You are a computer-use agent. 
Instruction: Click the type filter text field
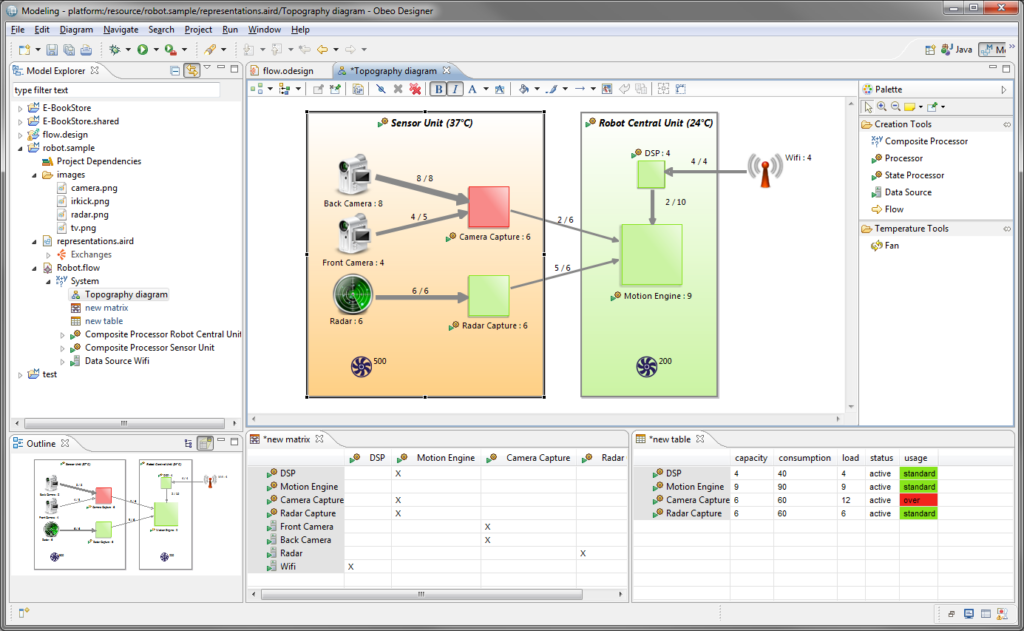[116, 90]
